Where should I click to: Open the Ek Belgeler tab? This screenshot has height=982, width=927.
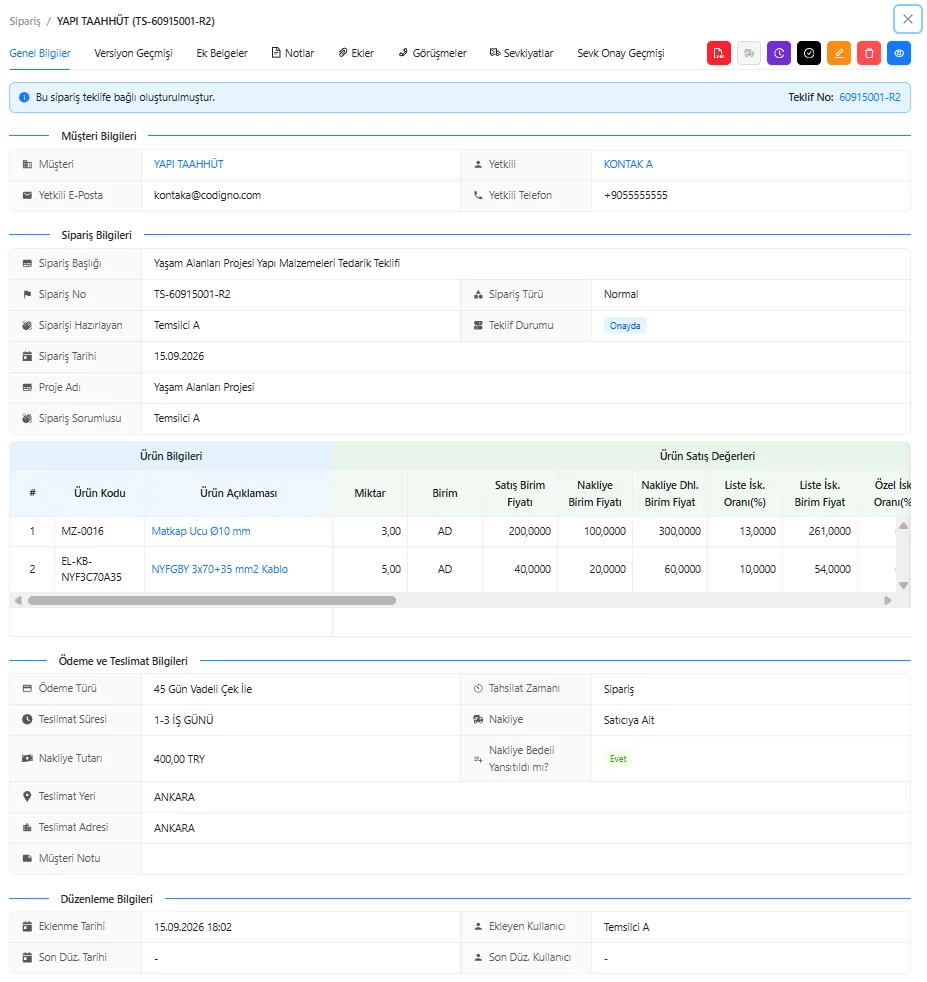pos(222,53)
